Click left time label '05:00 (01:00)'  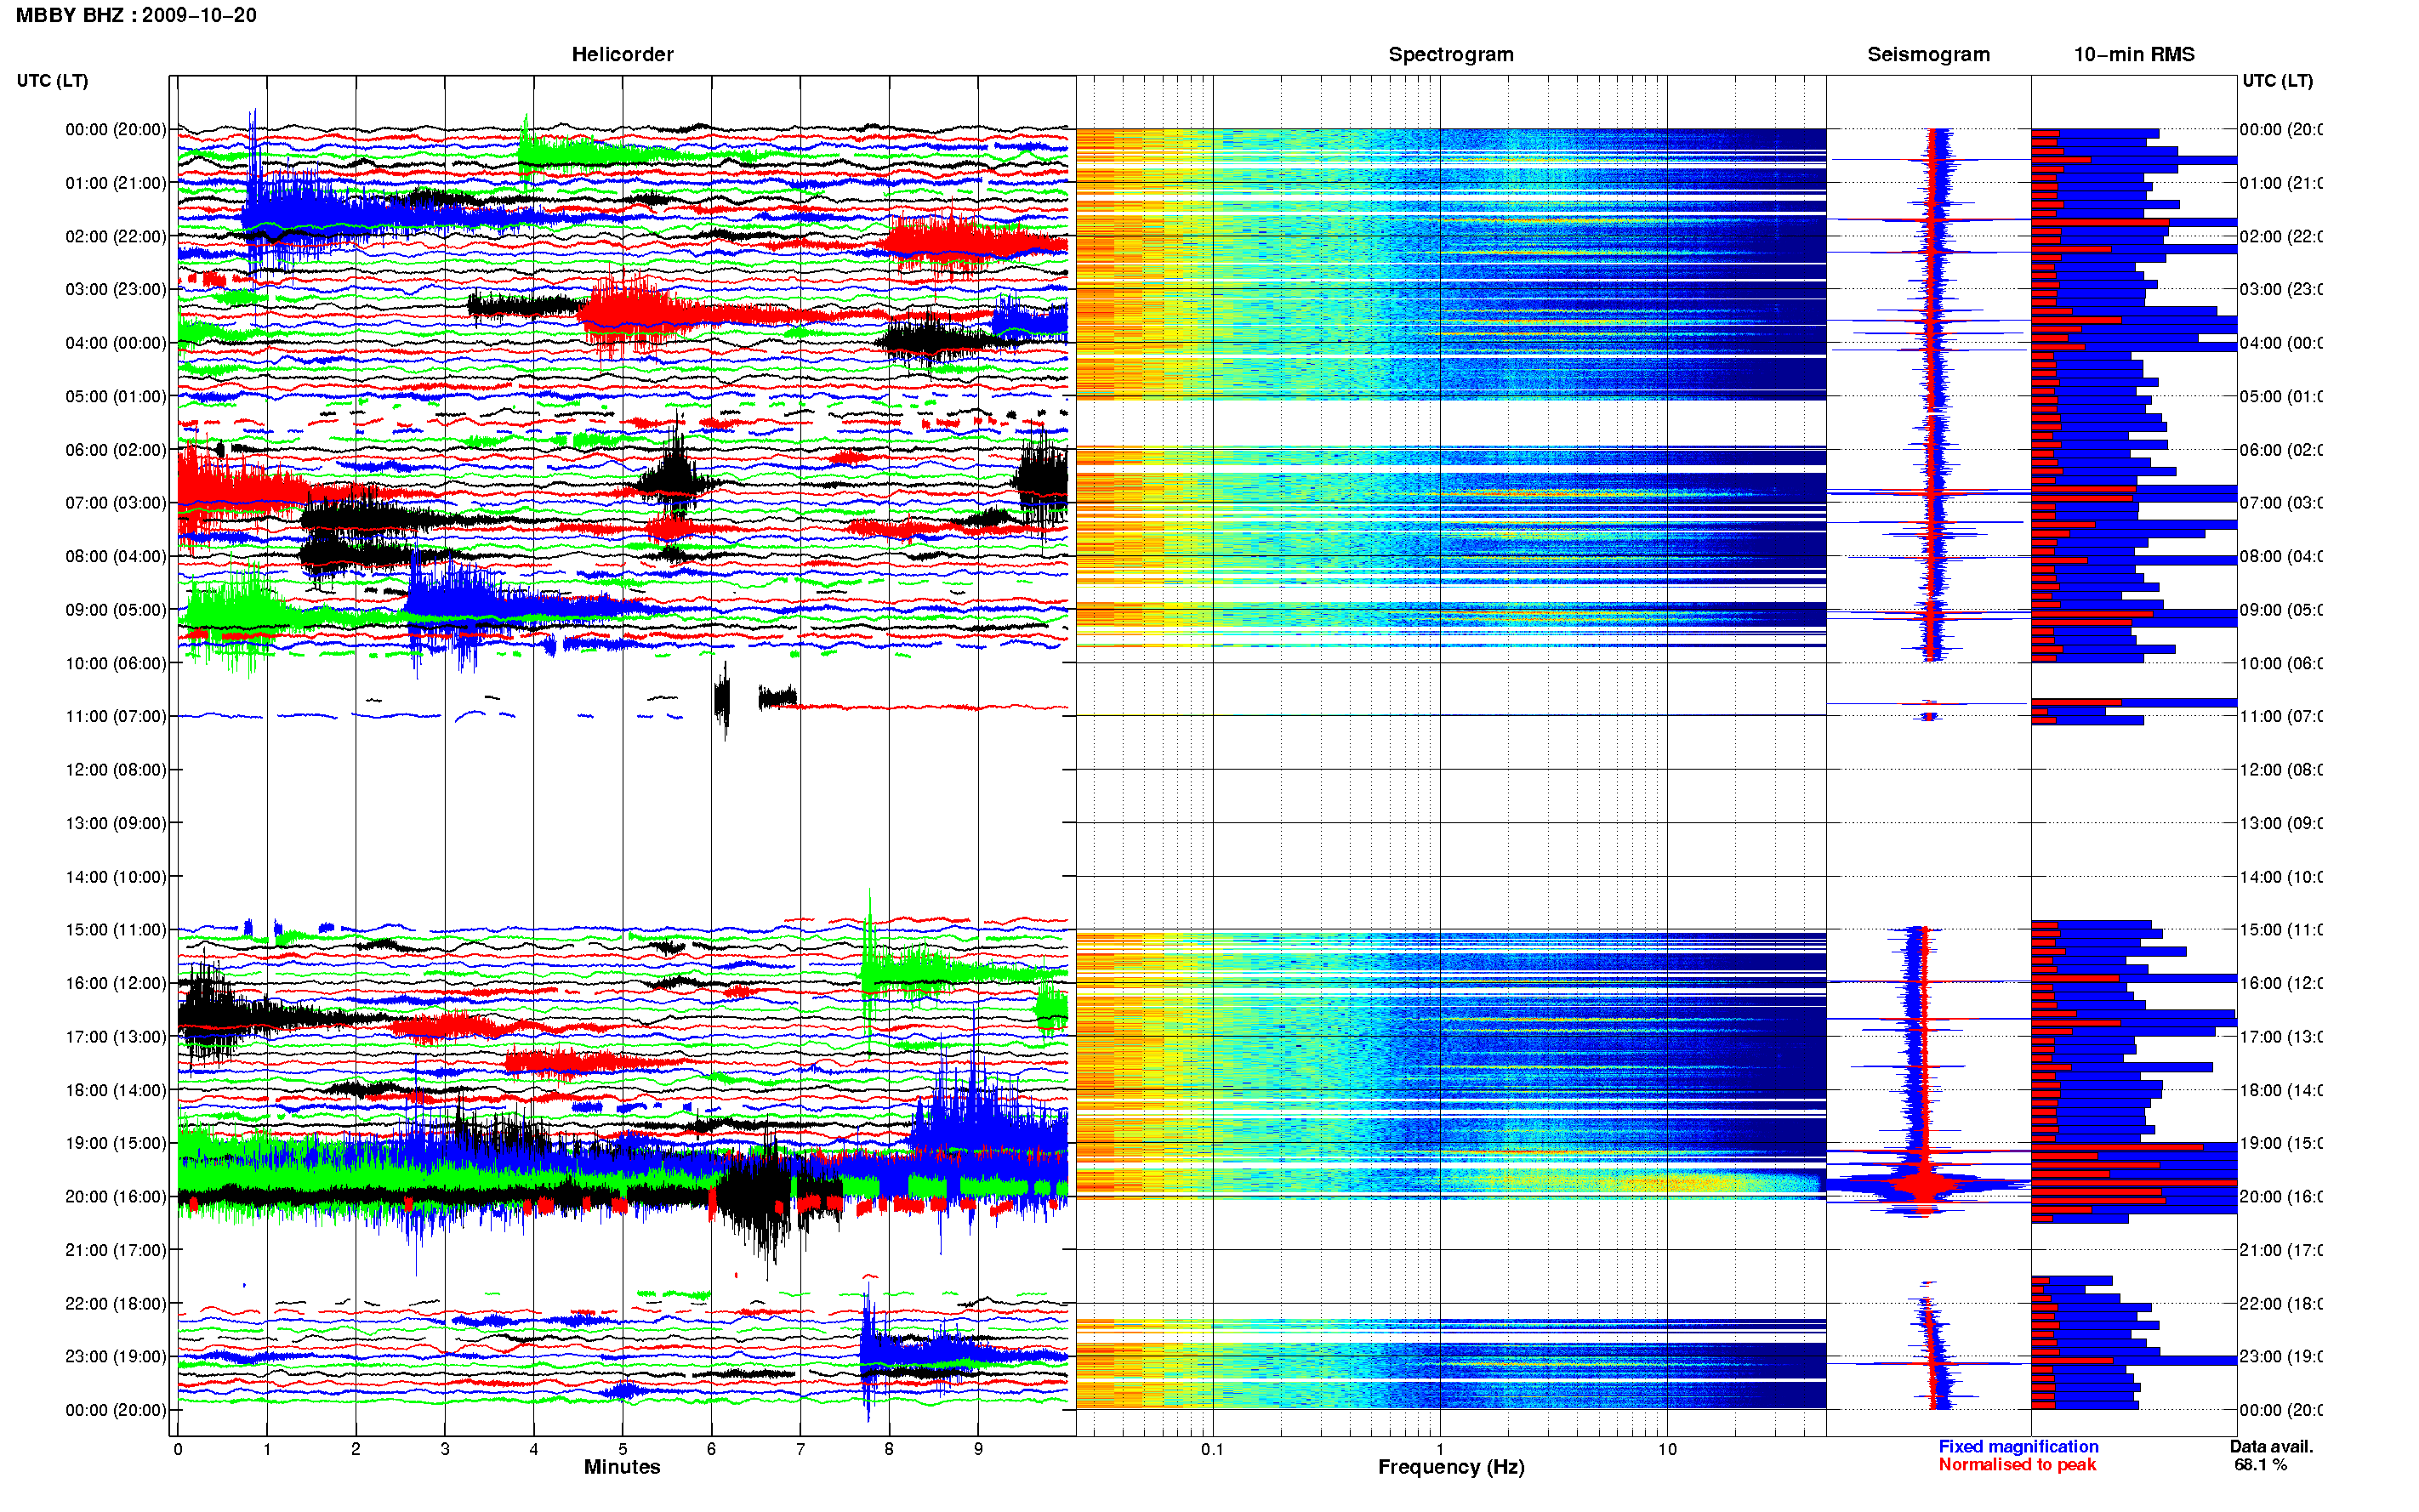(116, 396)
